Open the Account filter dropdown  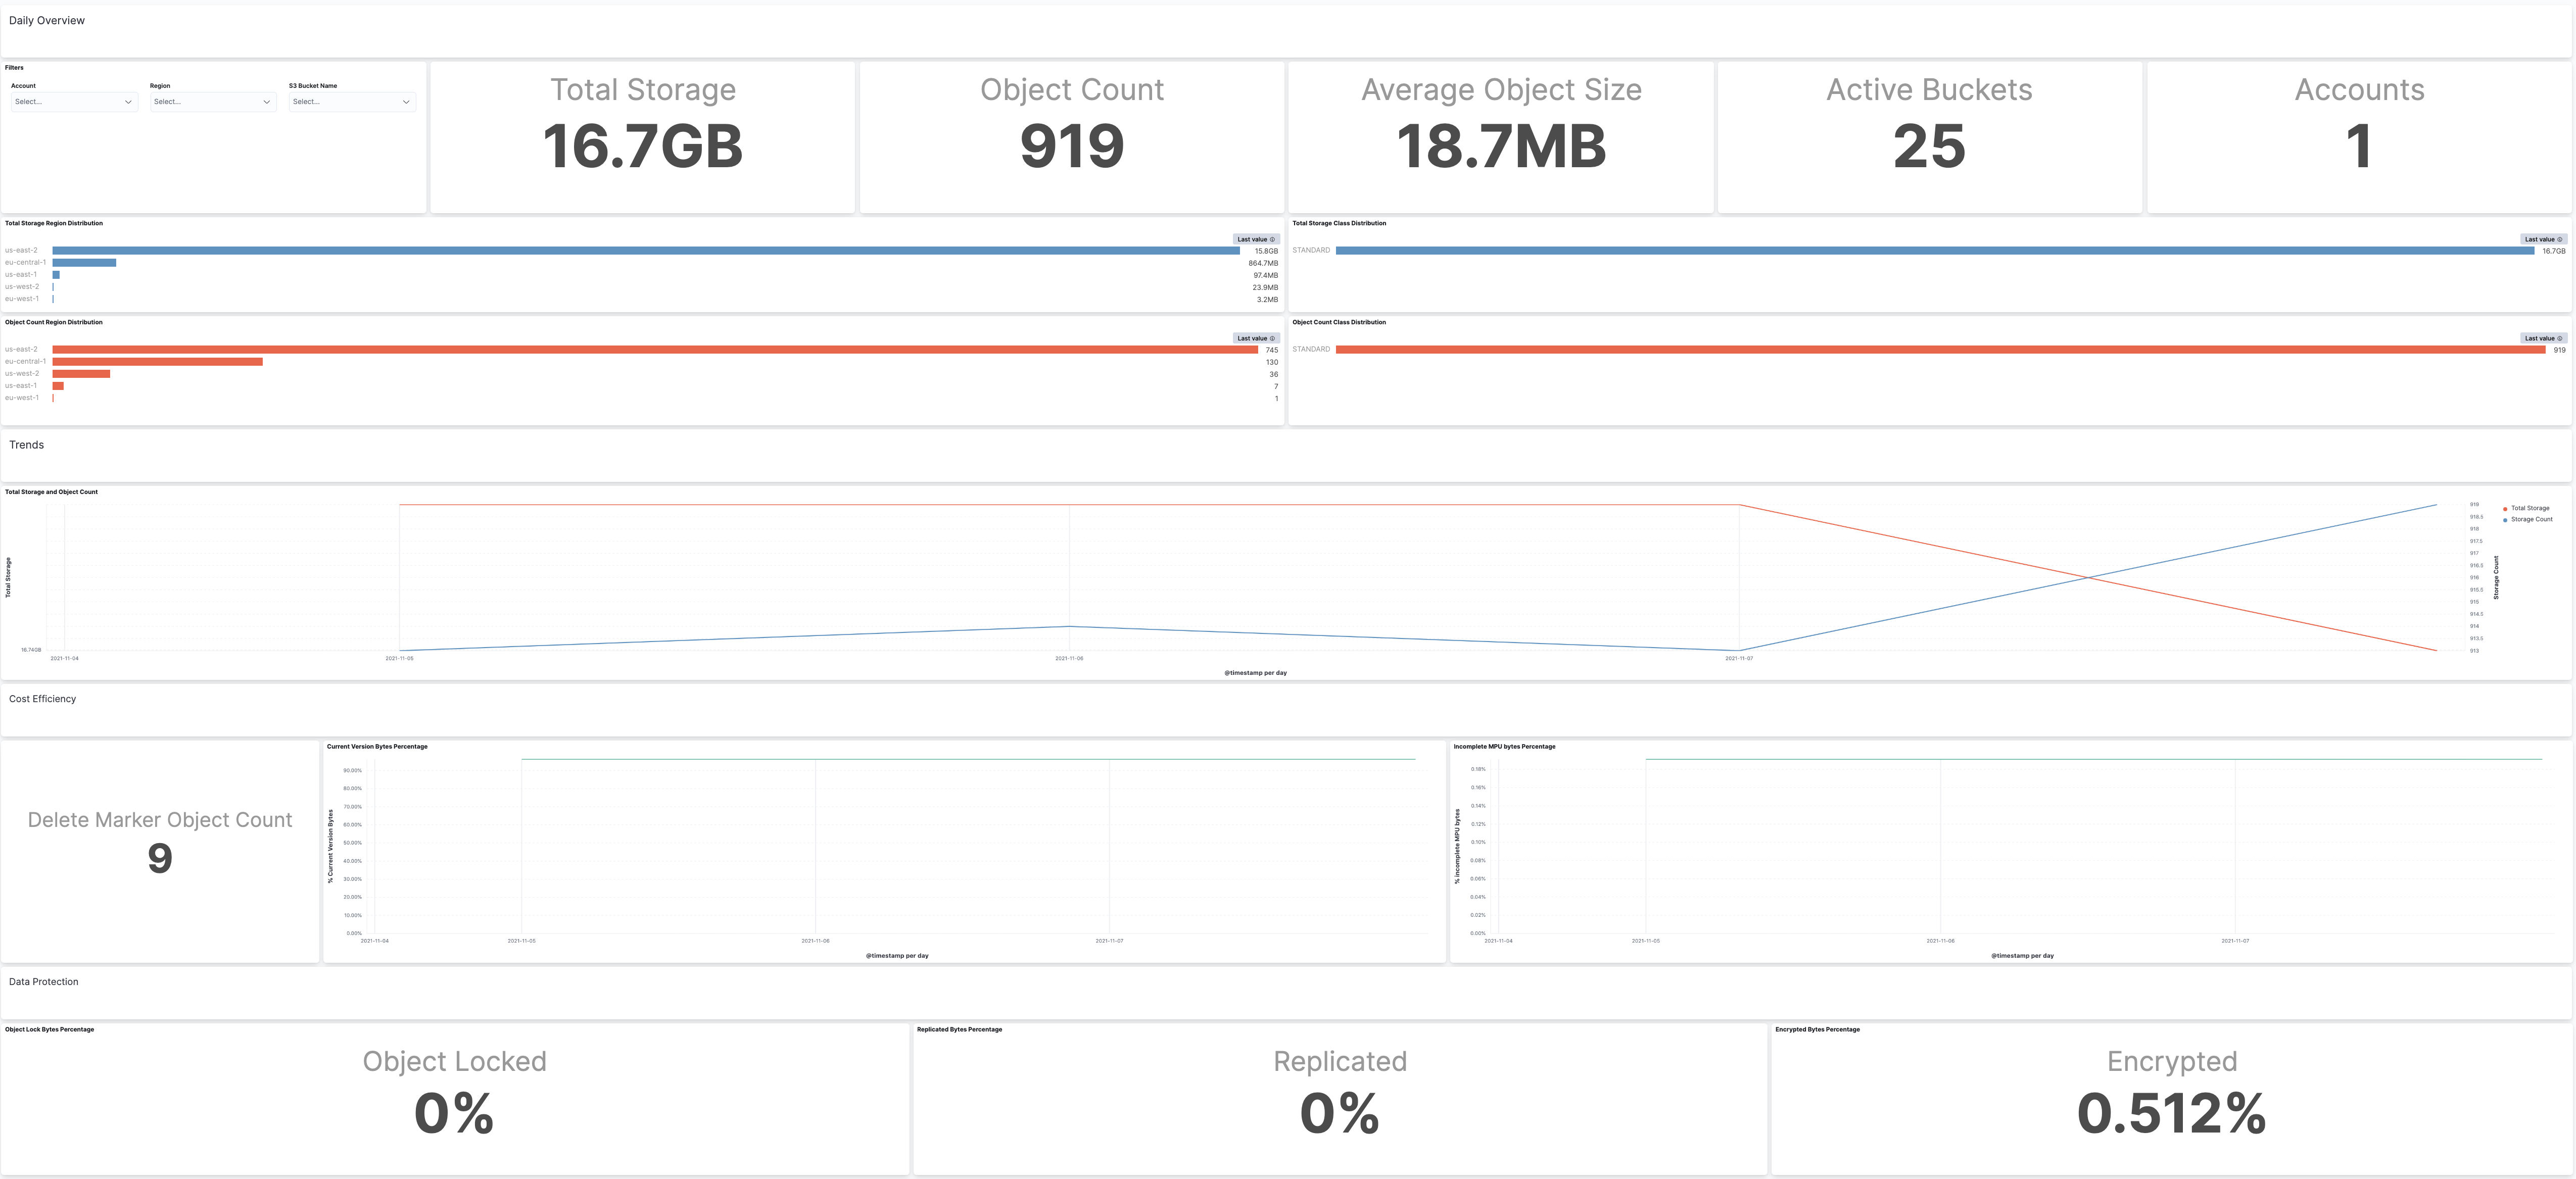73,102
